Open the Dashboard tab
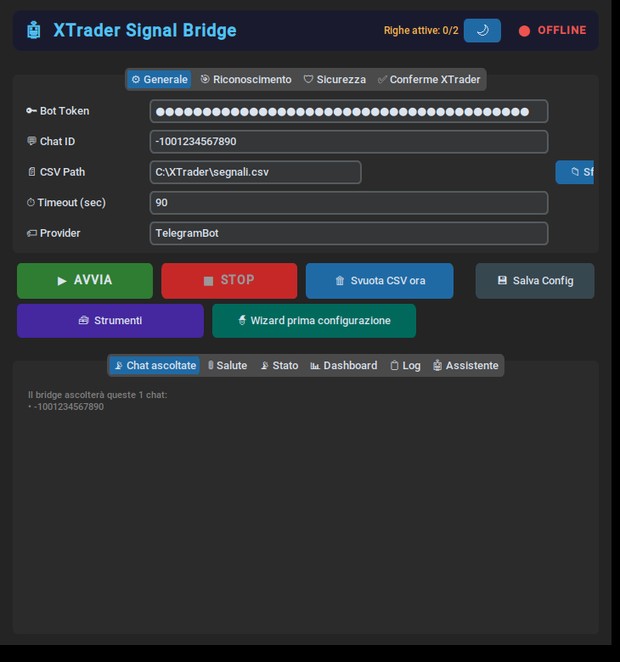Screen dimensions: 620x662 point(344,366)
